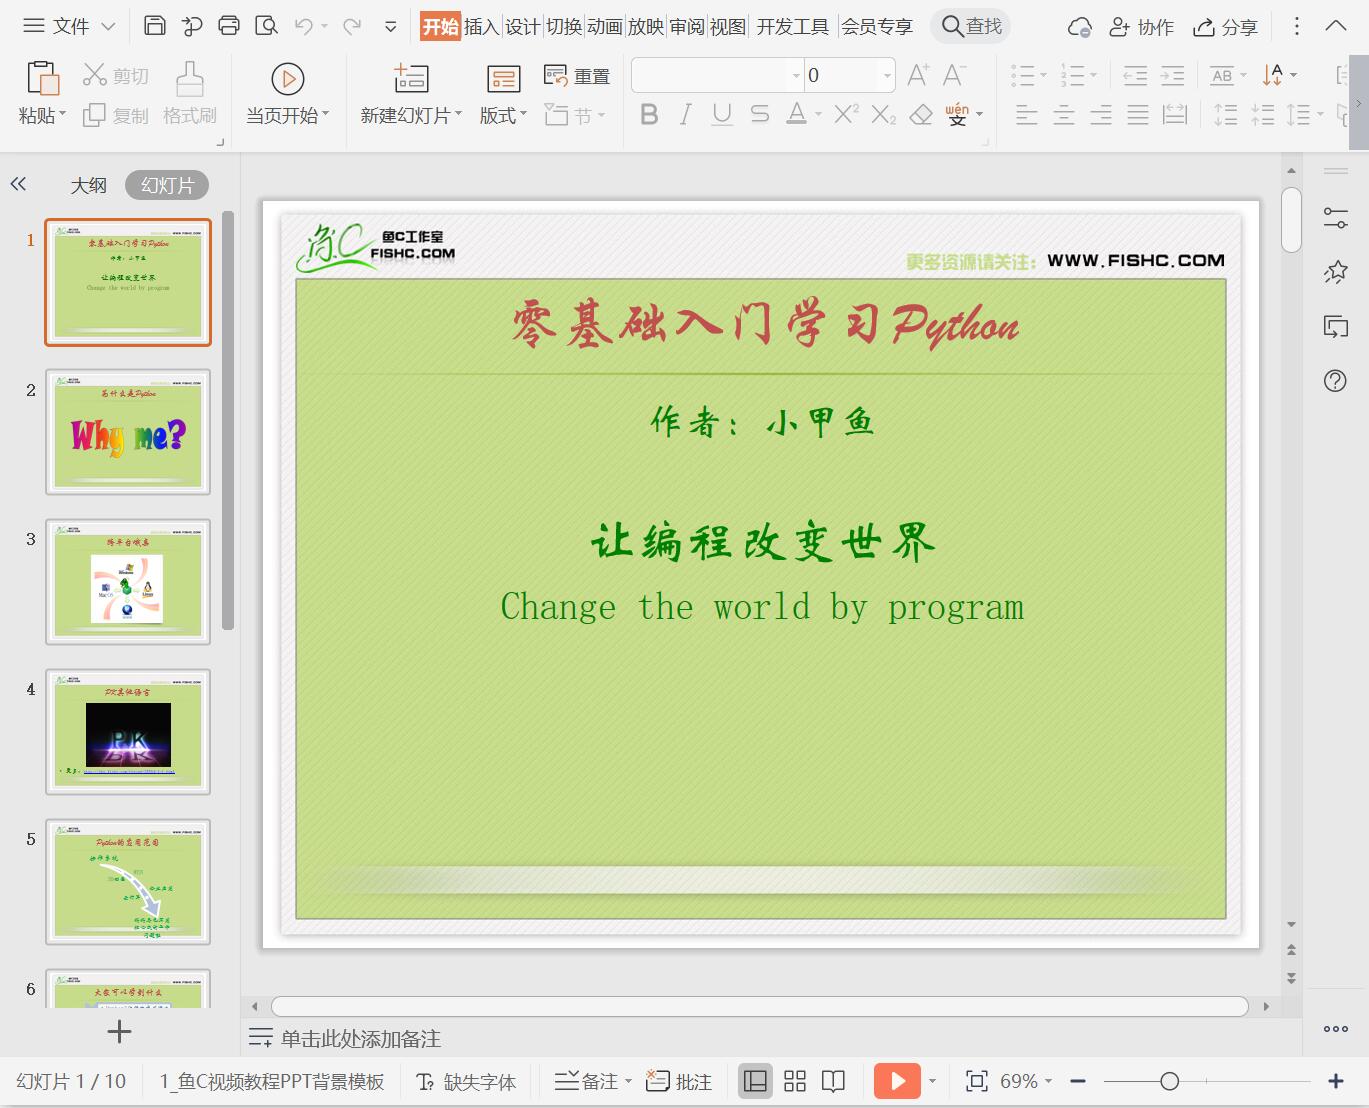Click the help question mark icon
This screenshot has width=1369, height=1108.
(x=1334, y=381)
